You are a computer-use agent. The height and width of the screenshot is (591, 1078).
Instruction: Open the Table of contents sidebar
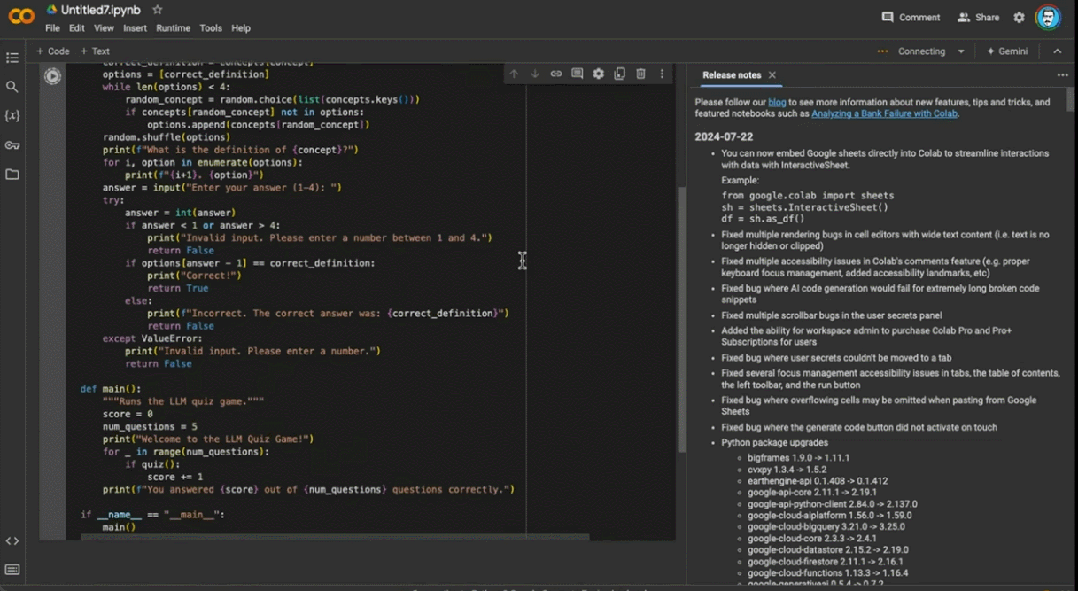(x=12, y=58)
